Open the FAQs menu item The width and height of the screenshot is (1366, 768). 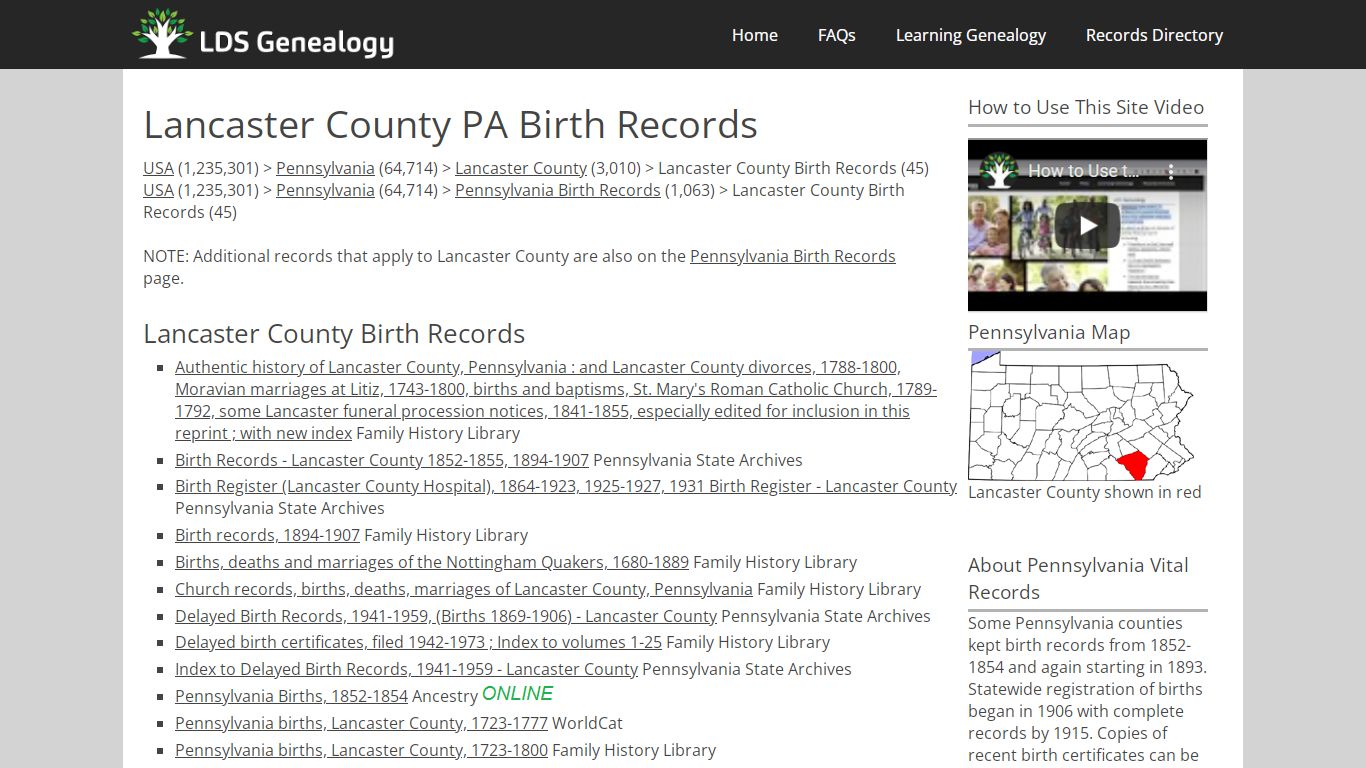tap(837, 35)
